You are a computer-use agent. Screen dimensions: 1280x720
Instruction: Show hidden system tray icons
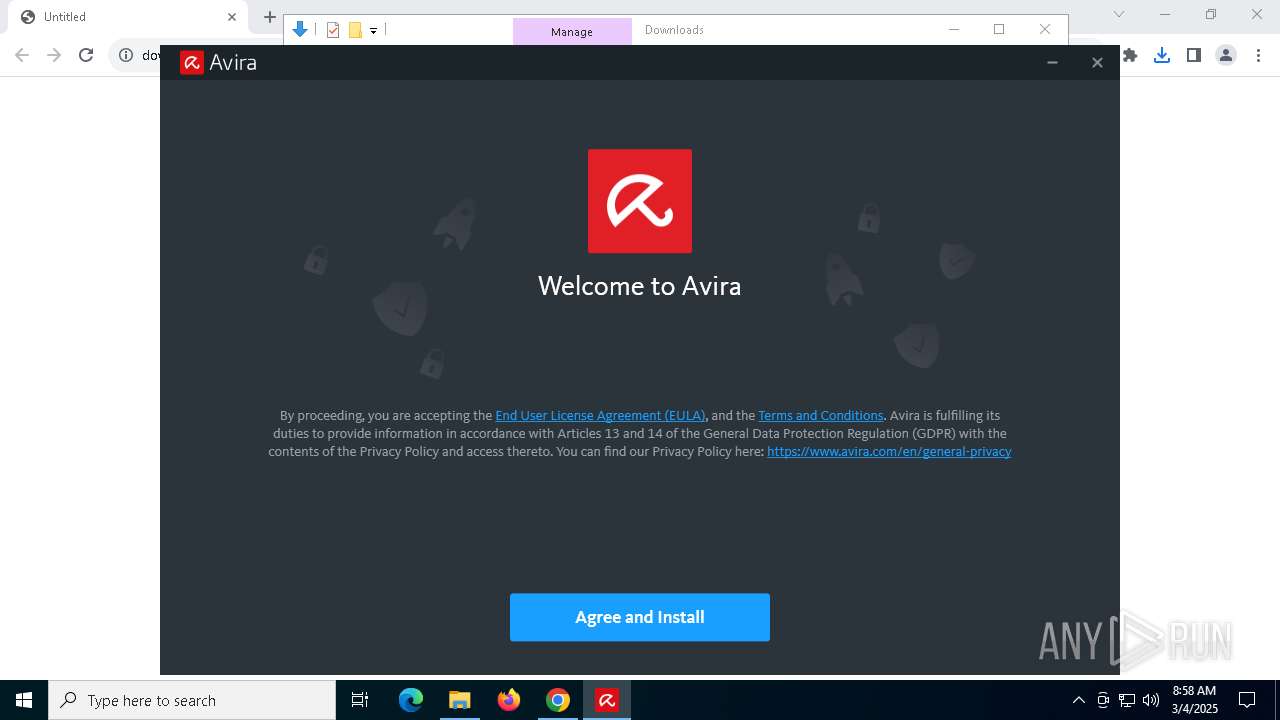pyautogui.click(x=1078, y=700)
